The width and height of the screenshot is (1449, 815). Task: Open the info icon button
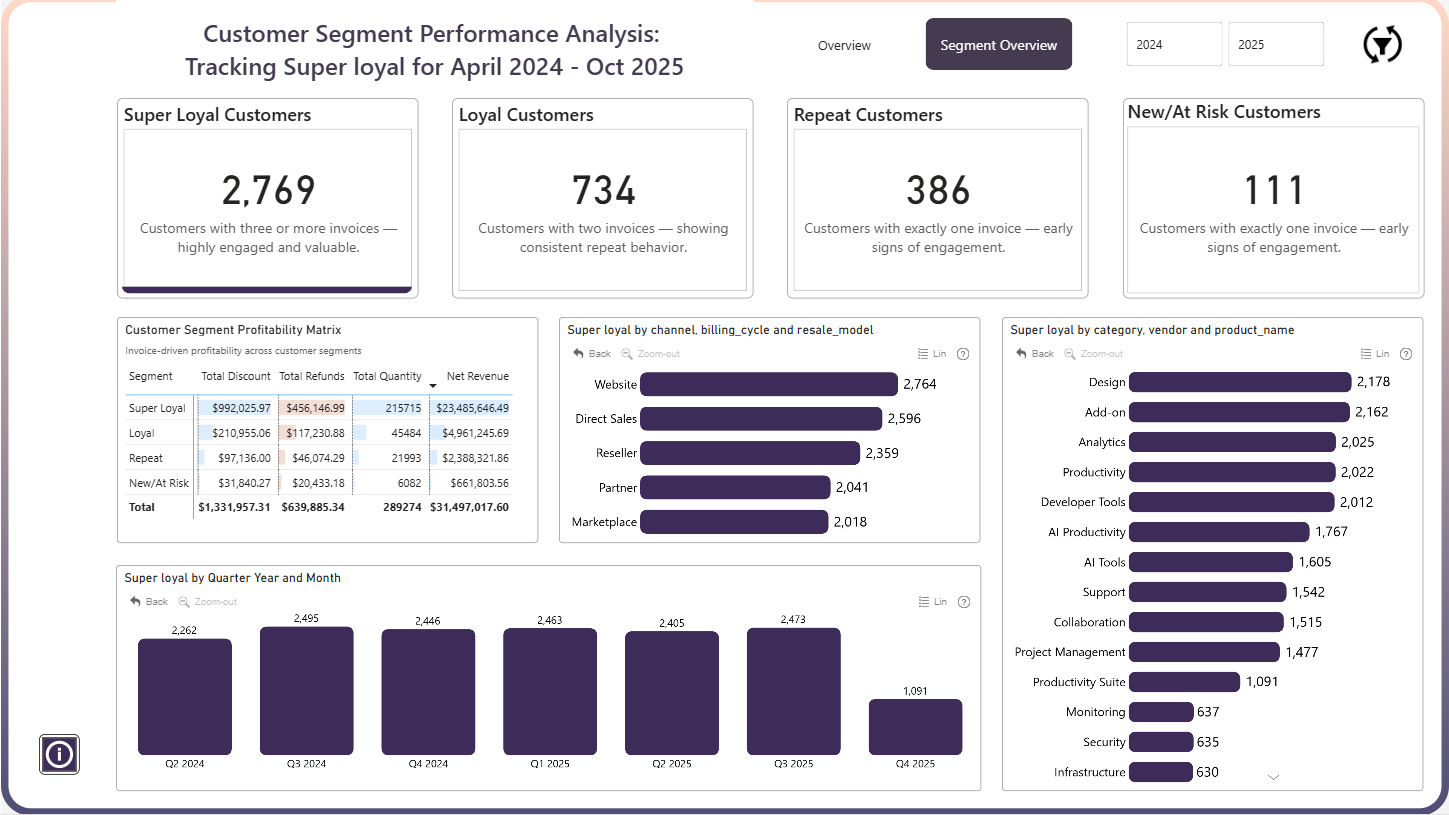tap(60, 754)
